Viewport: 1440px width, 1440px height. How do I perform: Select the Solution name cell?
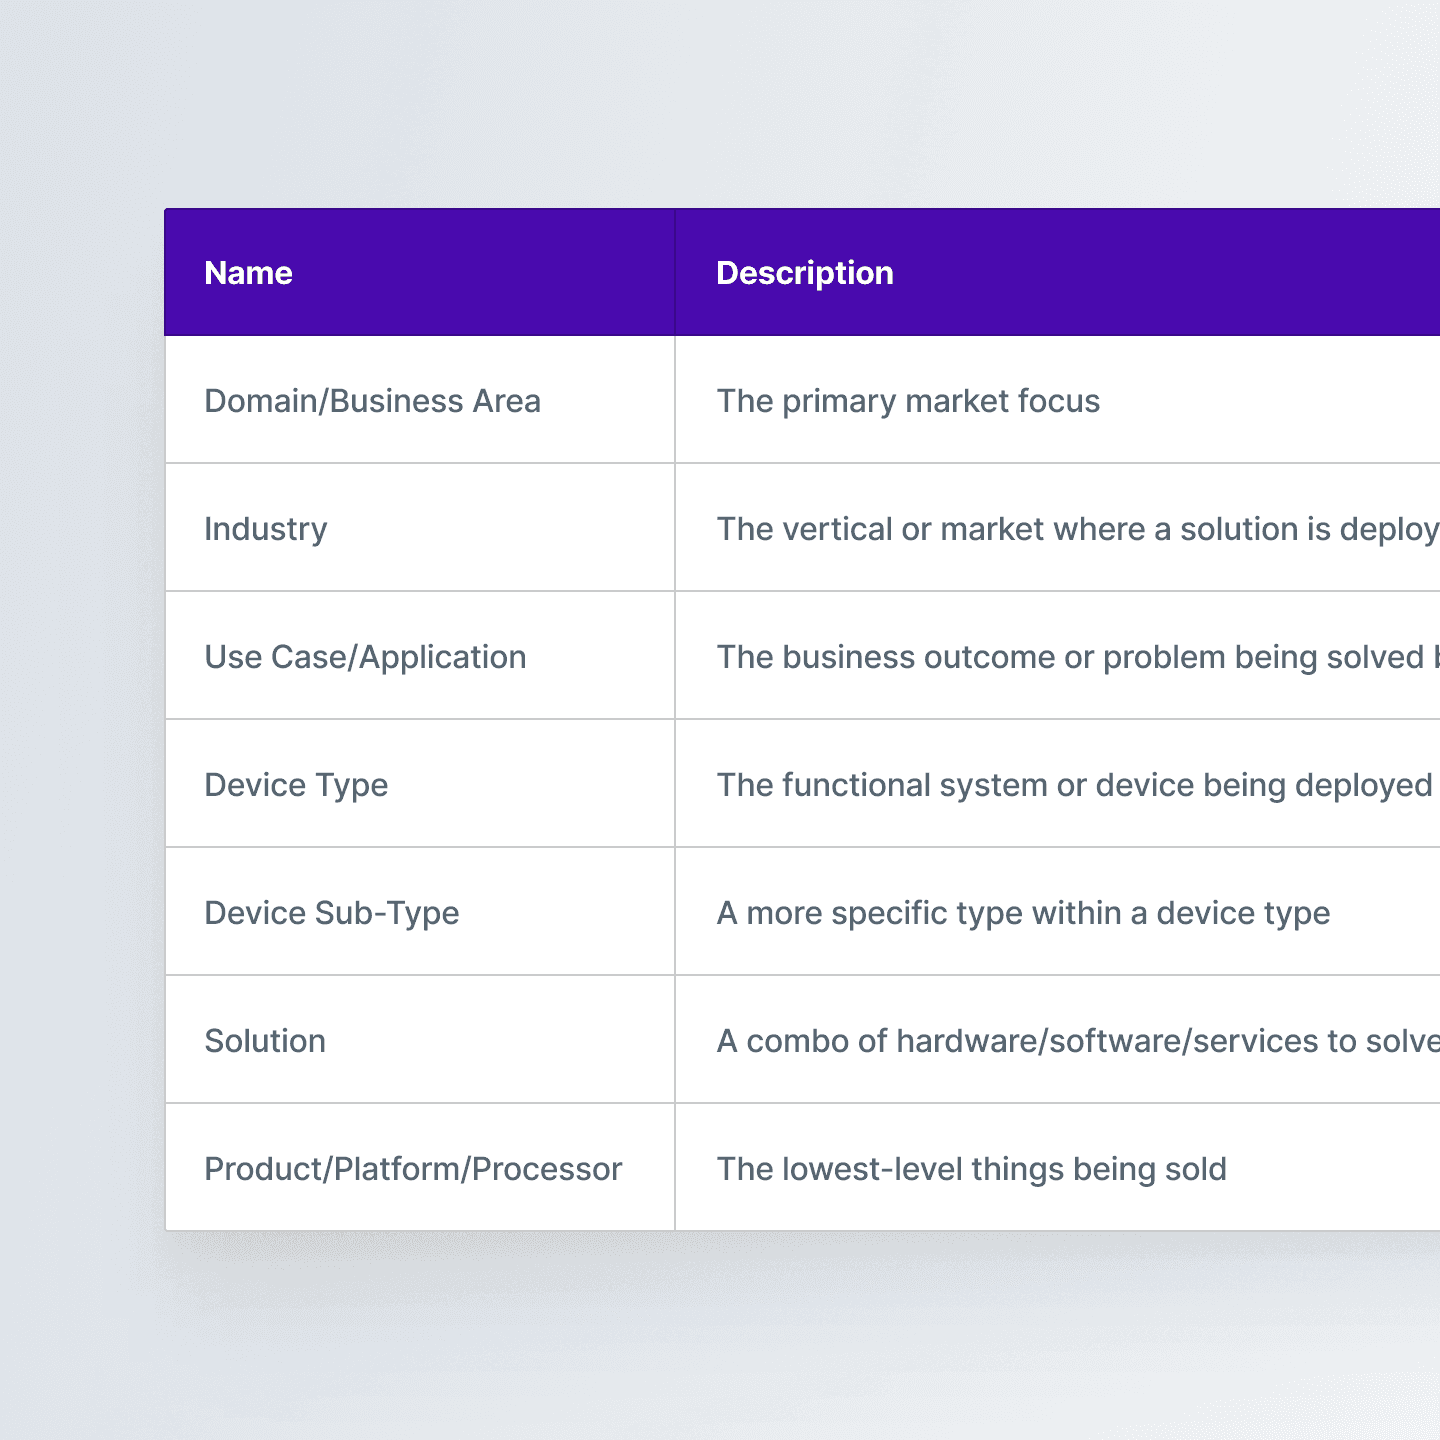tap(420, 1040)
